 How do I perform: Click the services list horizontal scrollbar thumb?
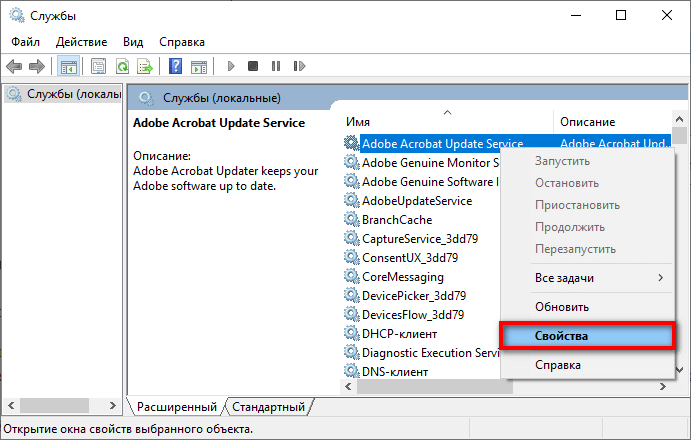point(435,387)
